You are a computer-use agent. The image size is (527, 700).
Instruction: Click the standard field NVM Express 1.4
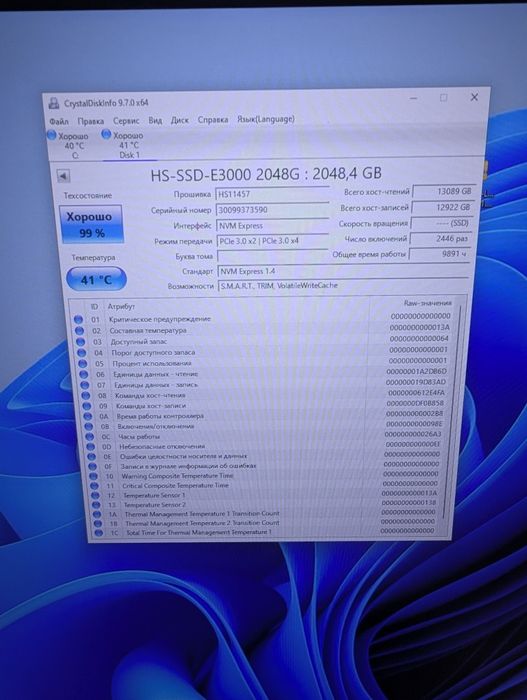click(x=343, y=271)
